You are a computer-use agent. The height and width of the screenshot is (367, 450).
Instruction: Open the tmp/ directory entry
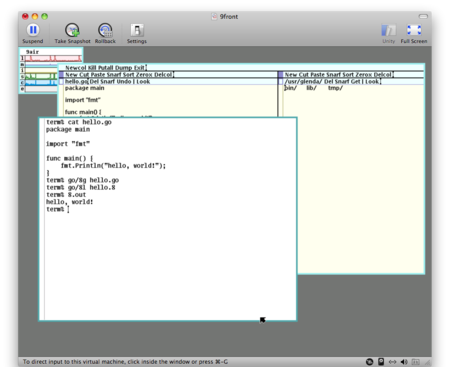335,88
